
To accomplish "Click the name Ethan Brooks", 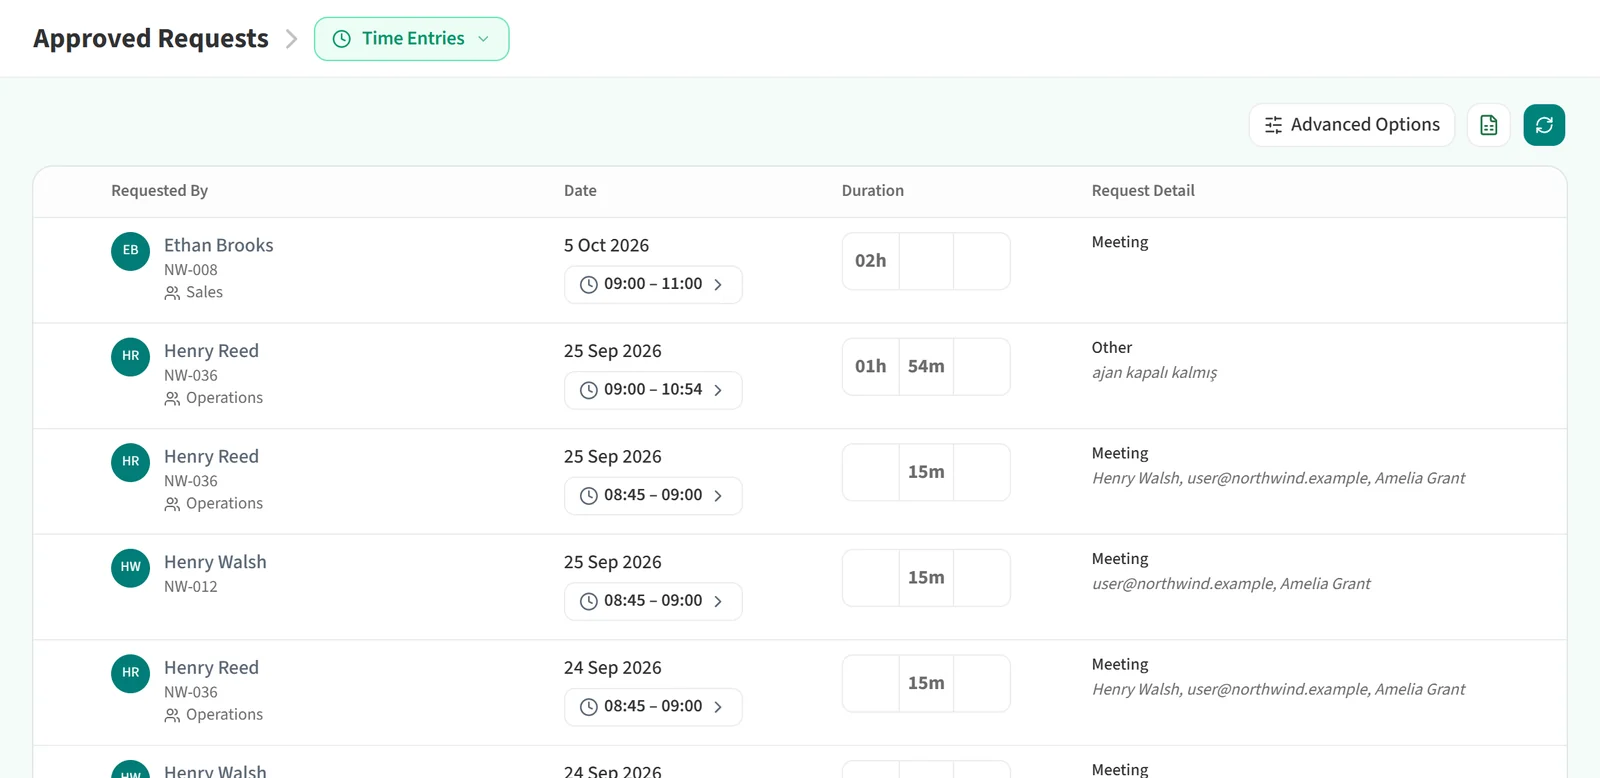I will coord(219,246).
